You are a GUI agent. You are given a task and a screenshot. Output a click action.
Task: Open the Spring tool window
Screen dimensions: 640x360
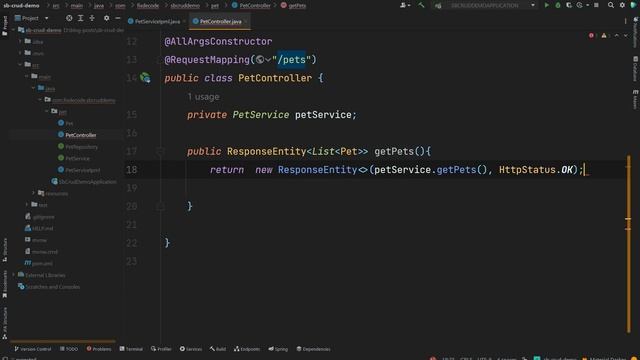tap(278, 349)
